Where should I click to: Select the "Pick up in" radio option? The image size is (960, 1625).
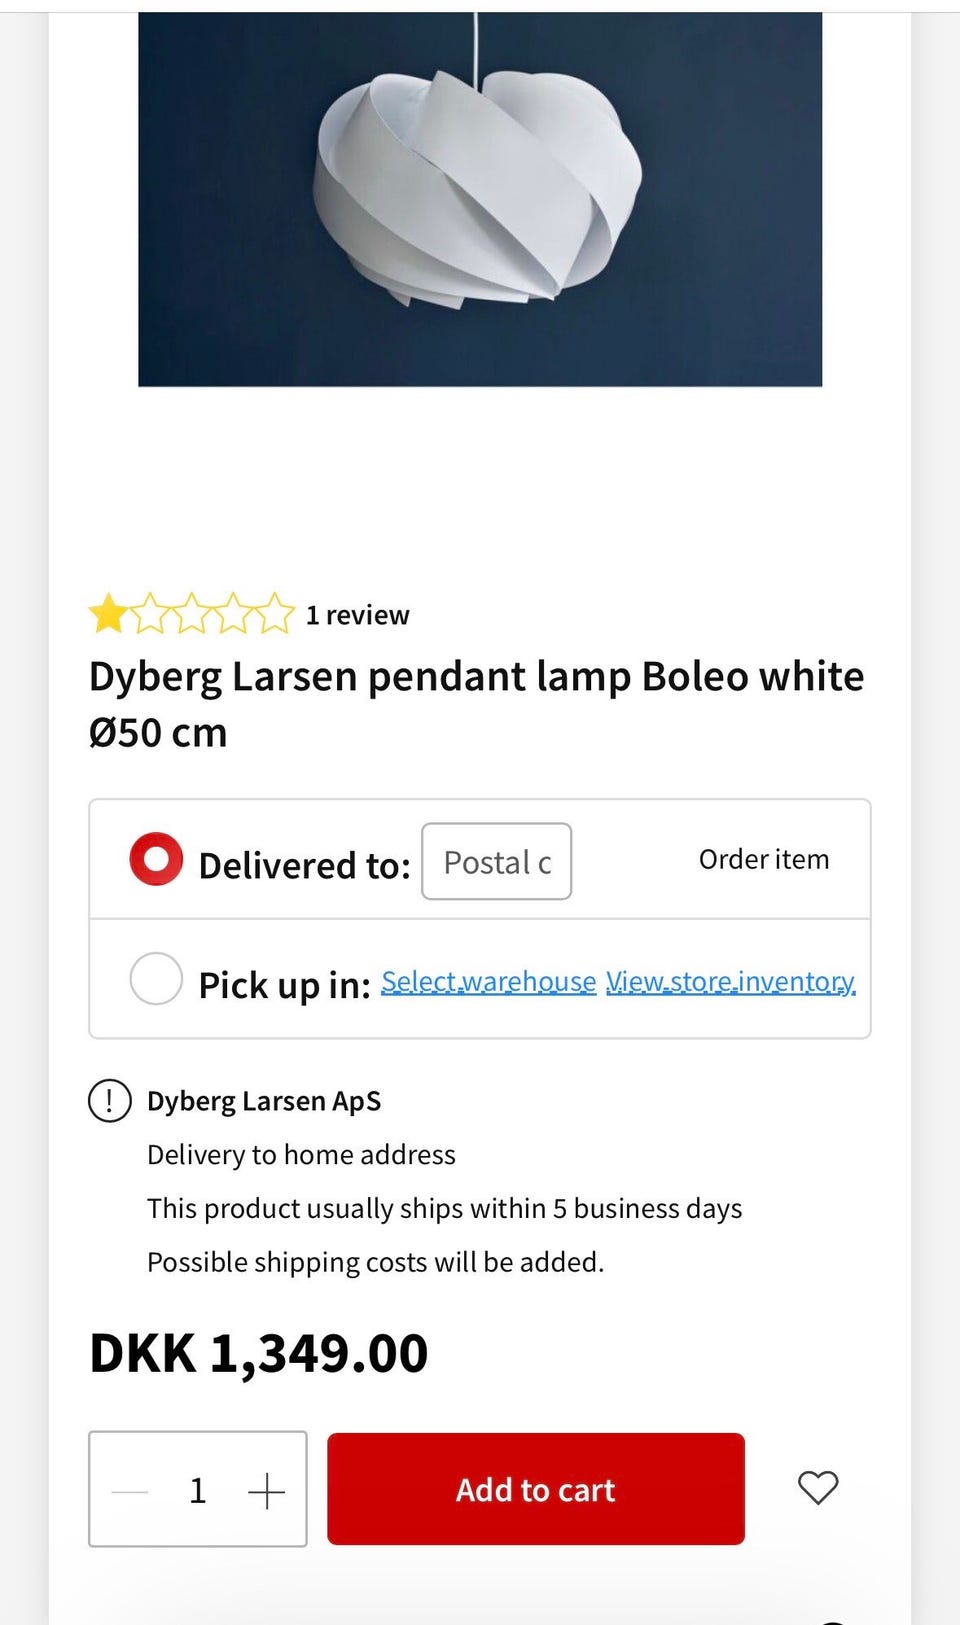click(x=156, y=978)
